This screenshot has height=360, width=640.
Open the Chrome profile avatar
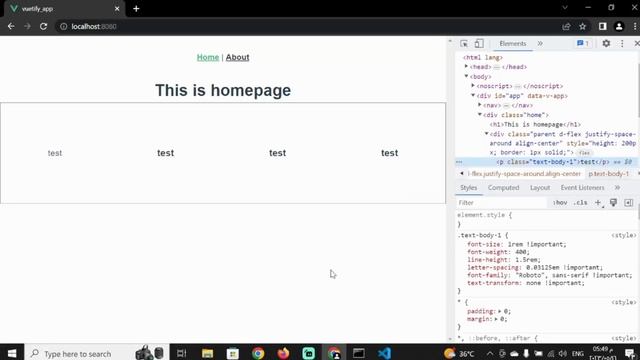point(619,27)
